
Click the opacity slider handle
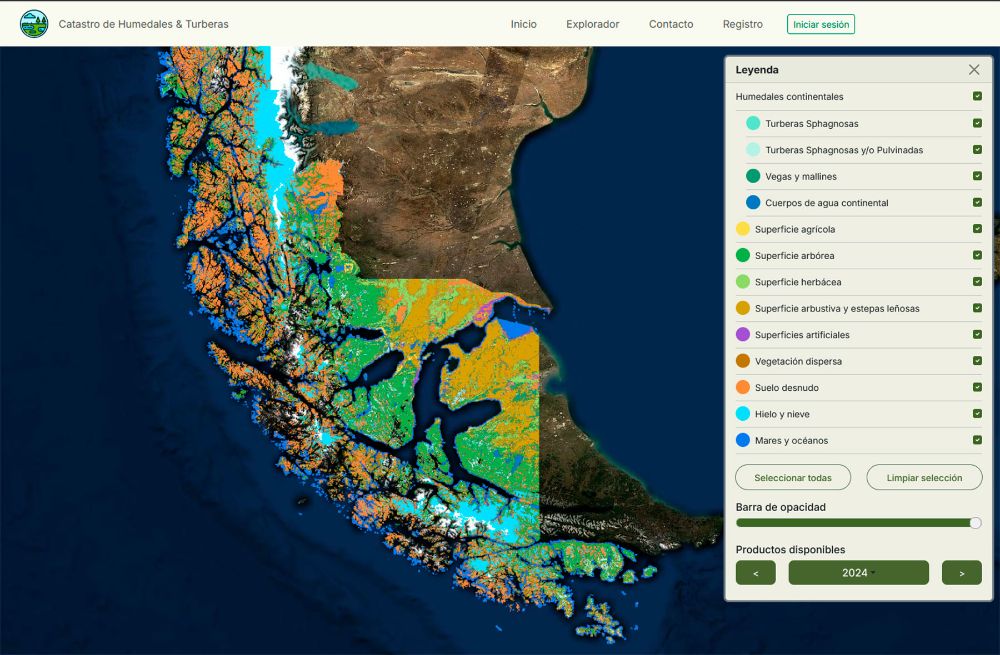point(976,523)
